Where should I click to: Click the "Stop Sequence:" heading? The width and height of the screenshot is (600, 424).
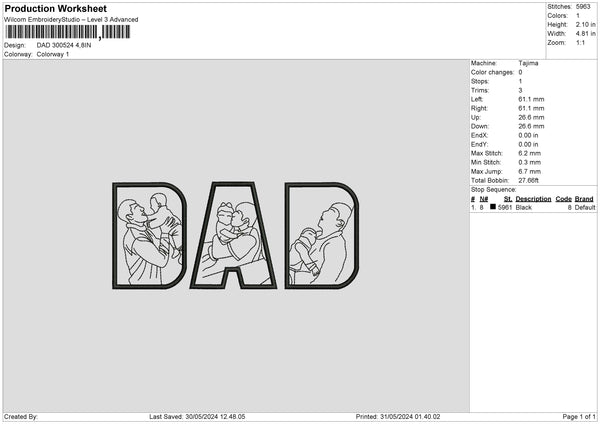coord(494,190)
